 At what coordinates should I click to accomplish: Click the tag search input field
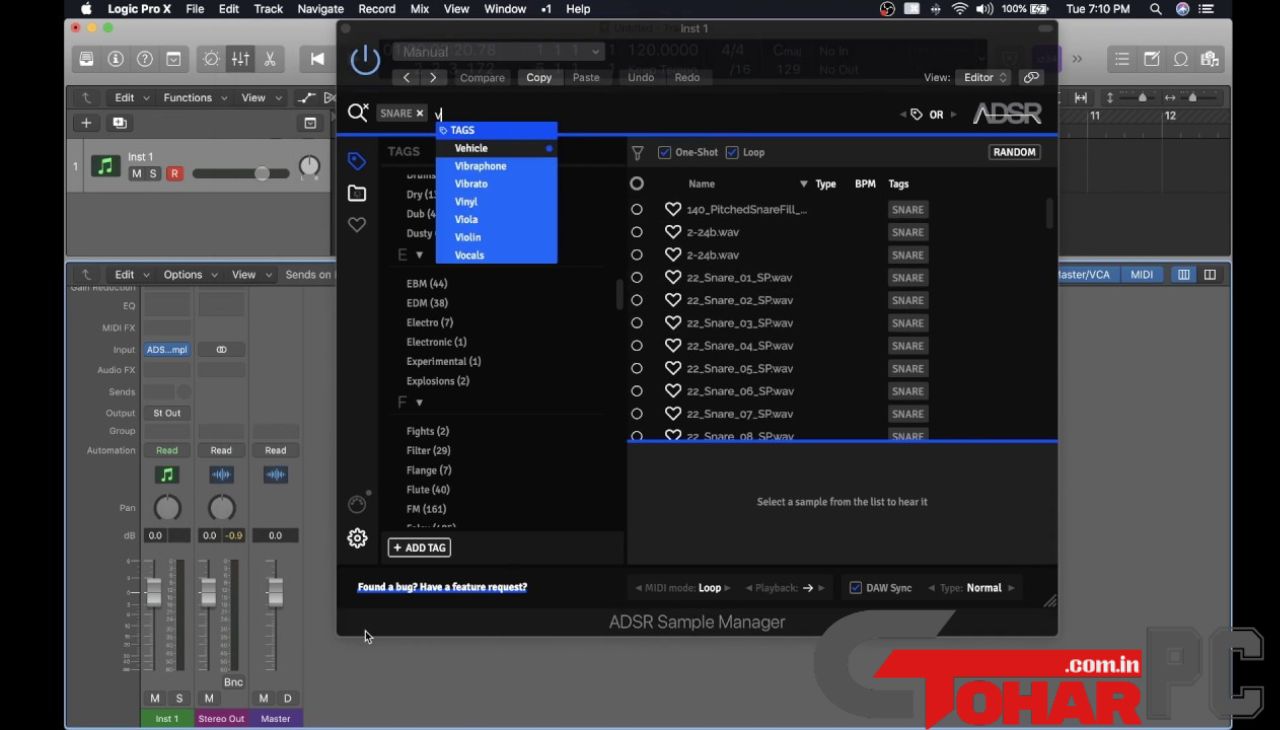(x=660, y=113)
